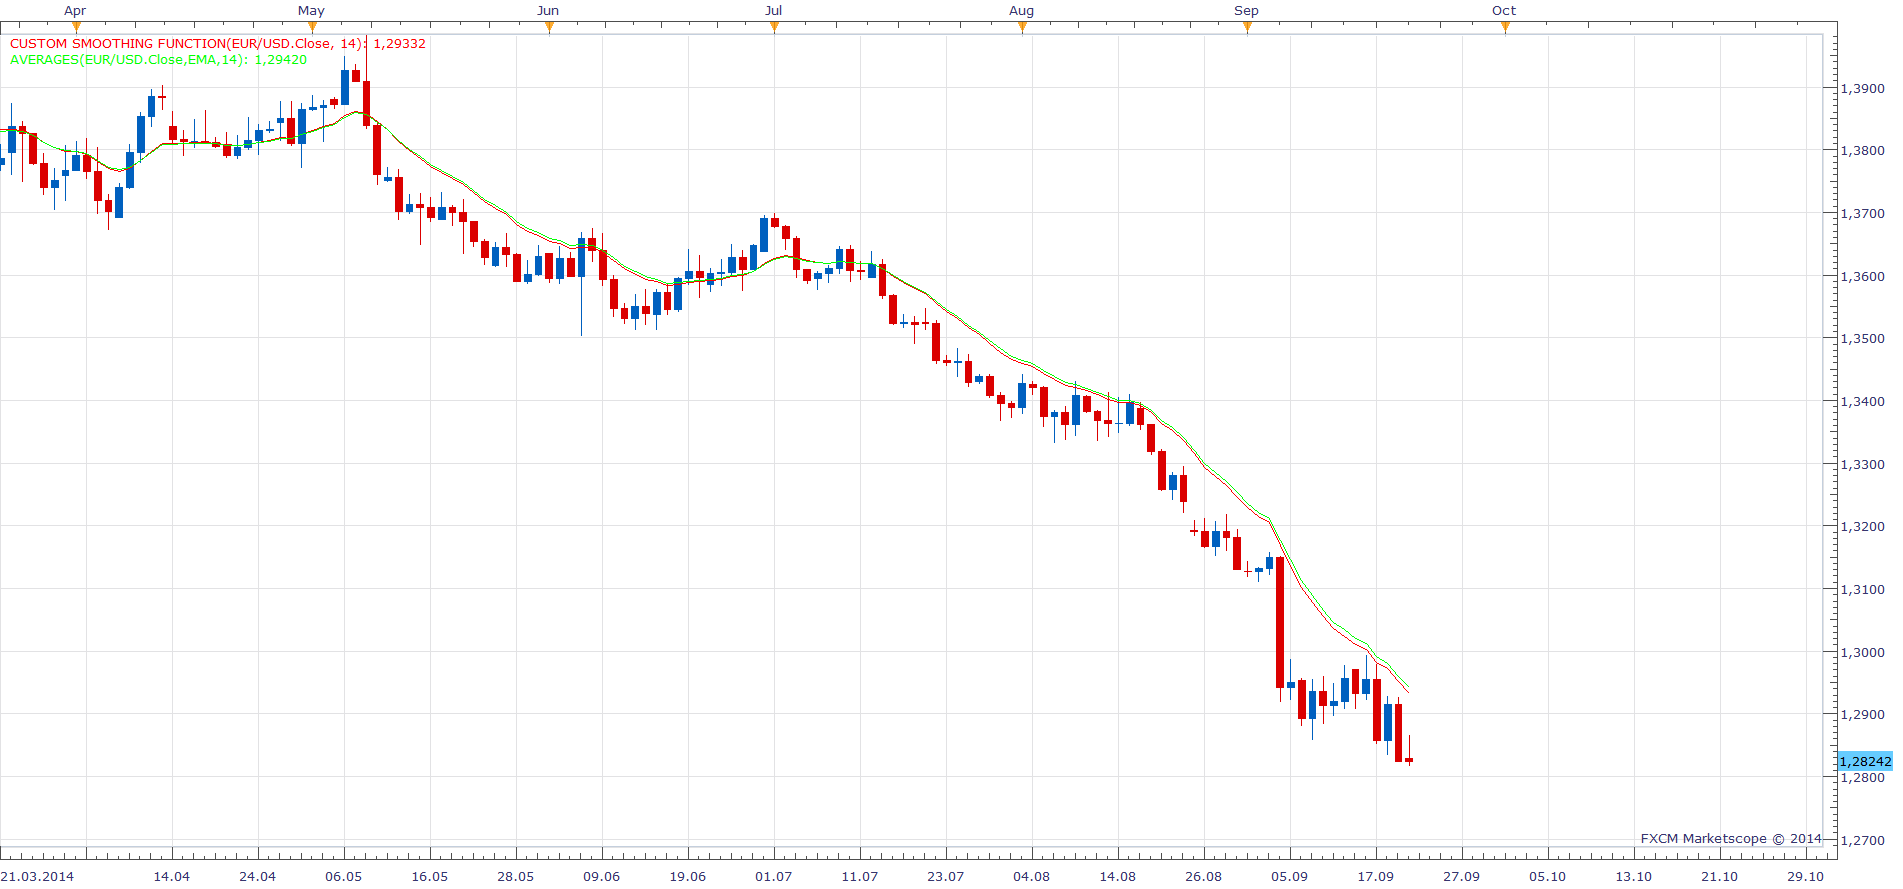Click the 24.04 date axis label
Image resolution: width=1903 pixels, height=889 pixels.
click(258, 876)
